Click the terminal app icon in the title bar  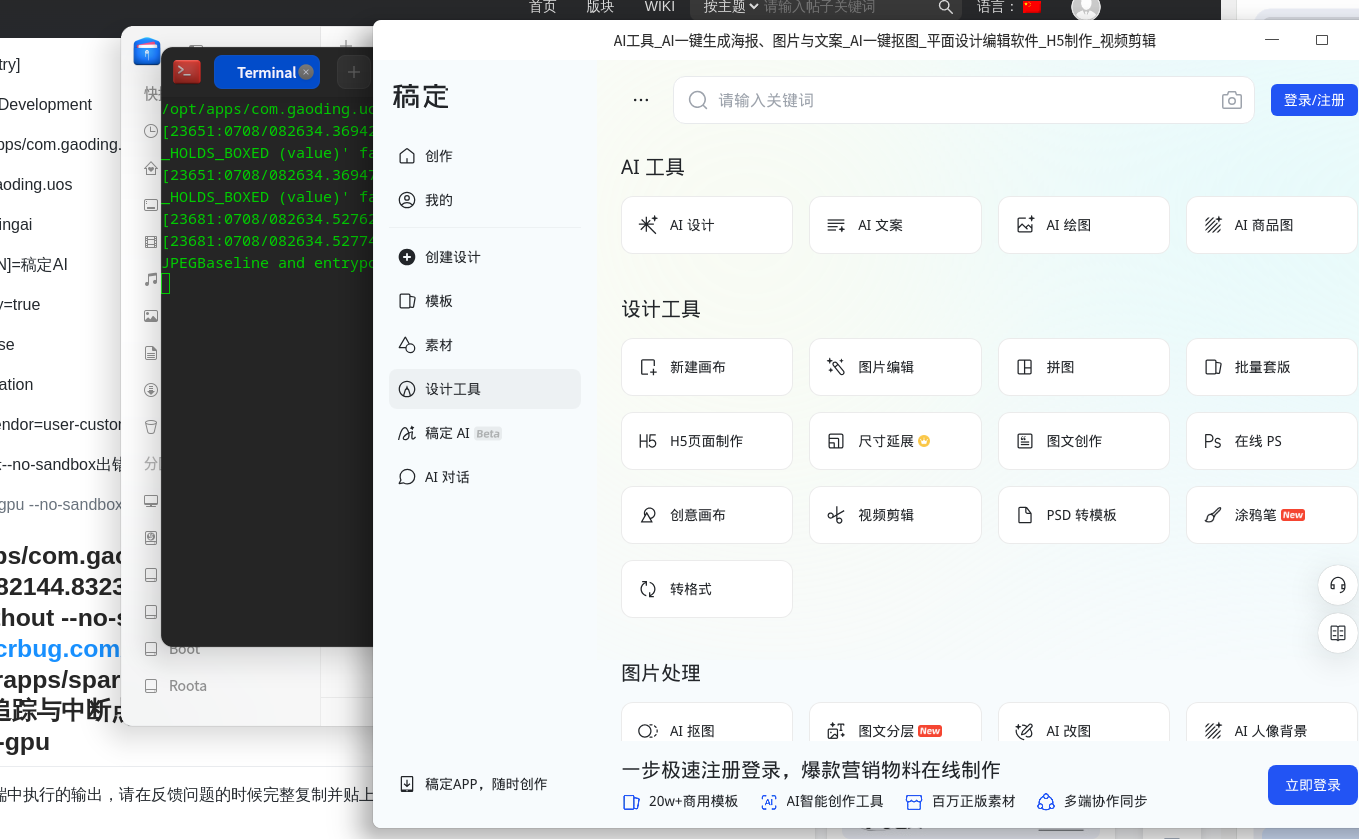(x=187, y=72)
